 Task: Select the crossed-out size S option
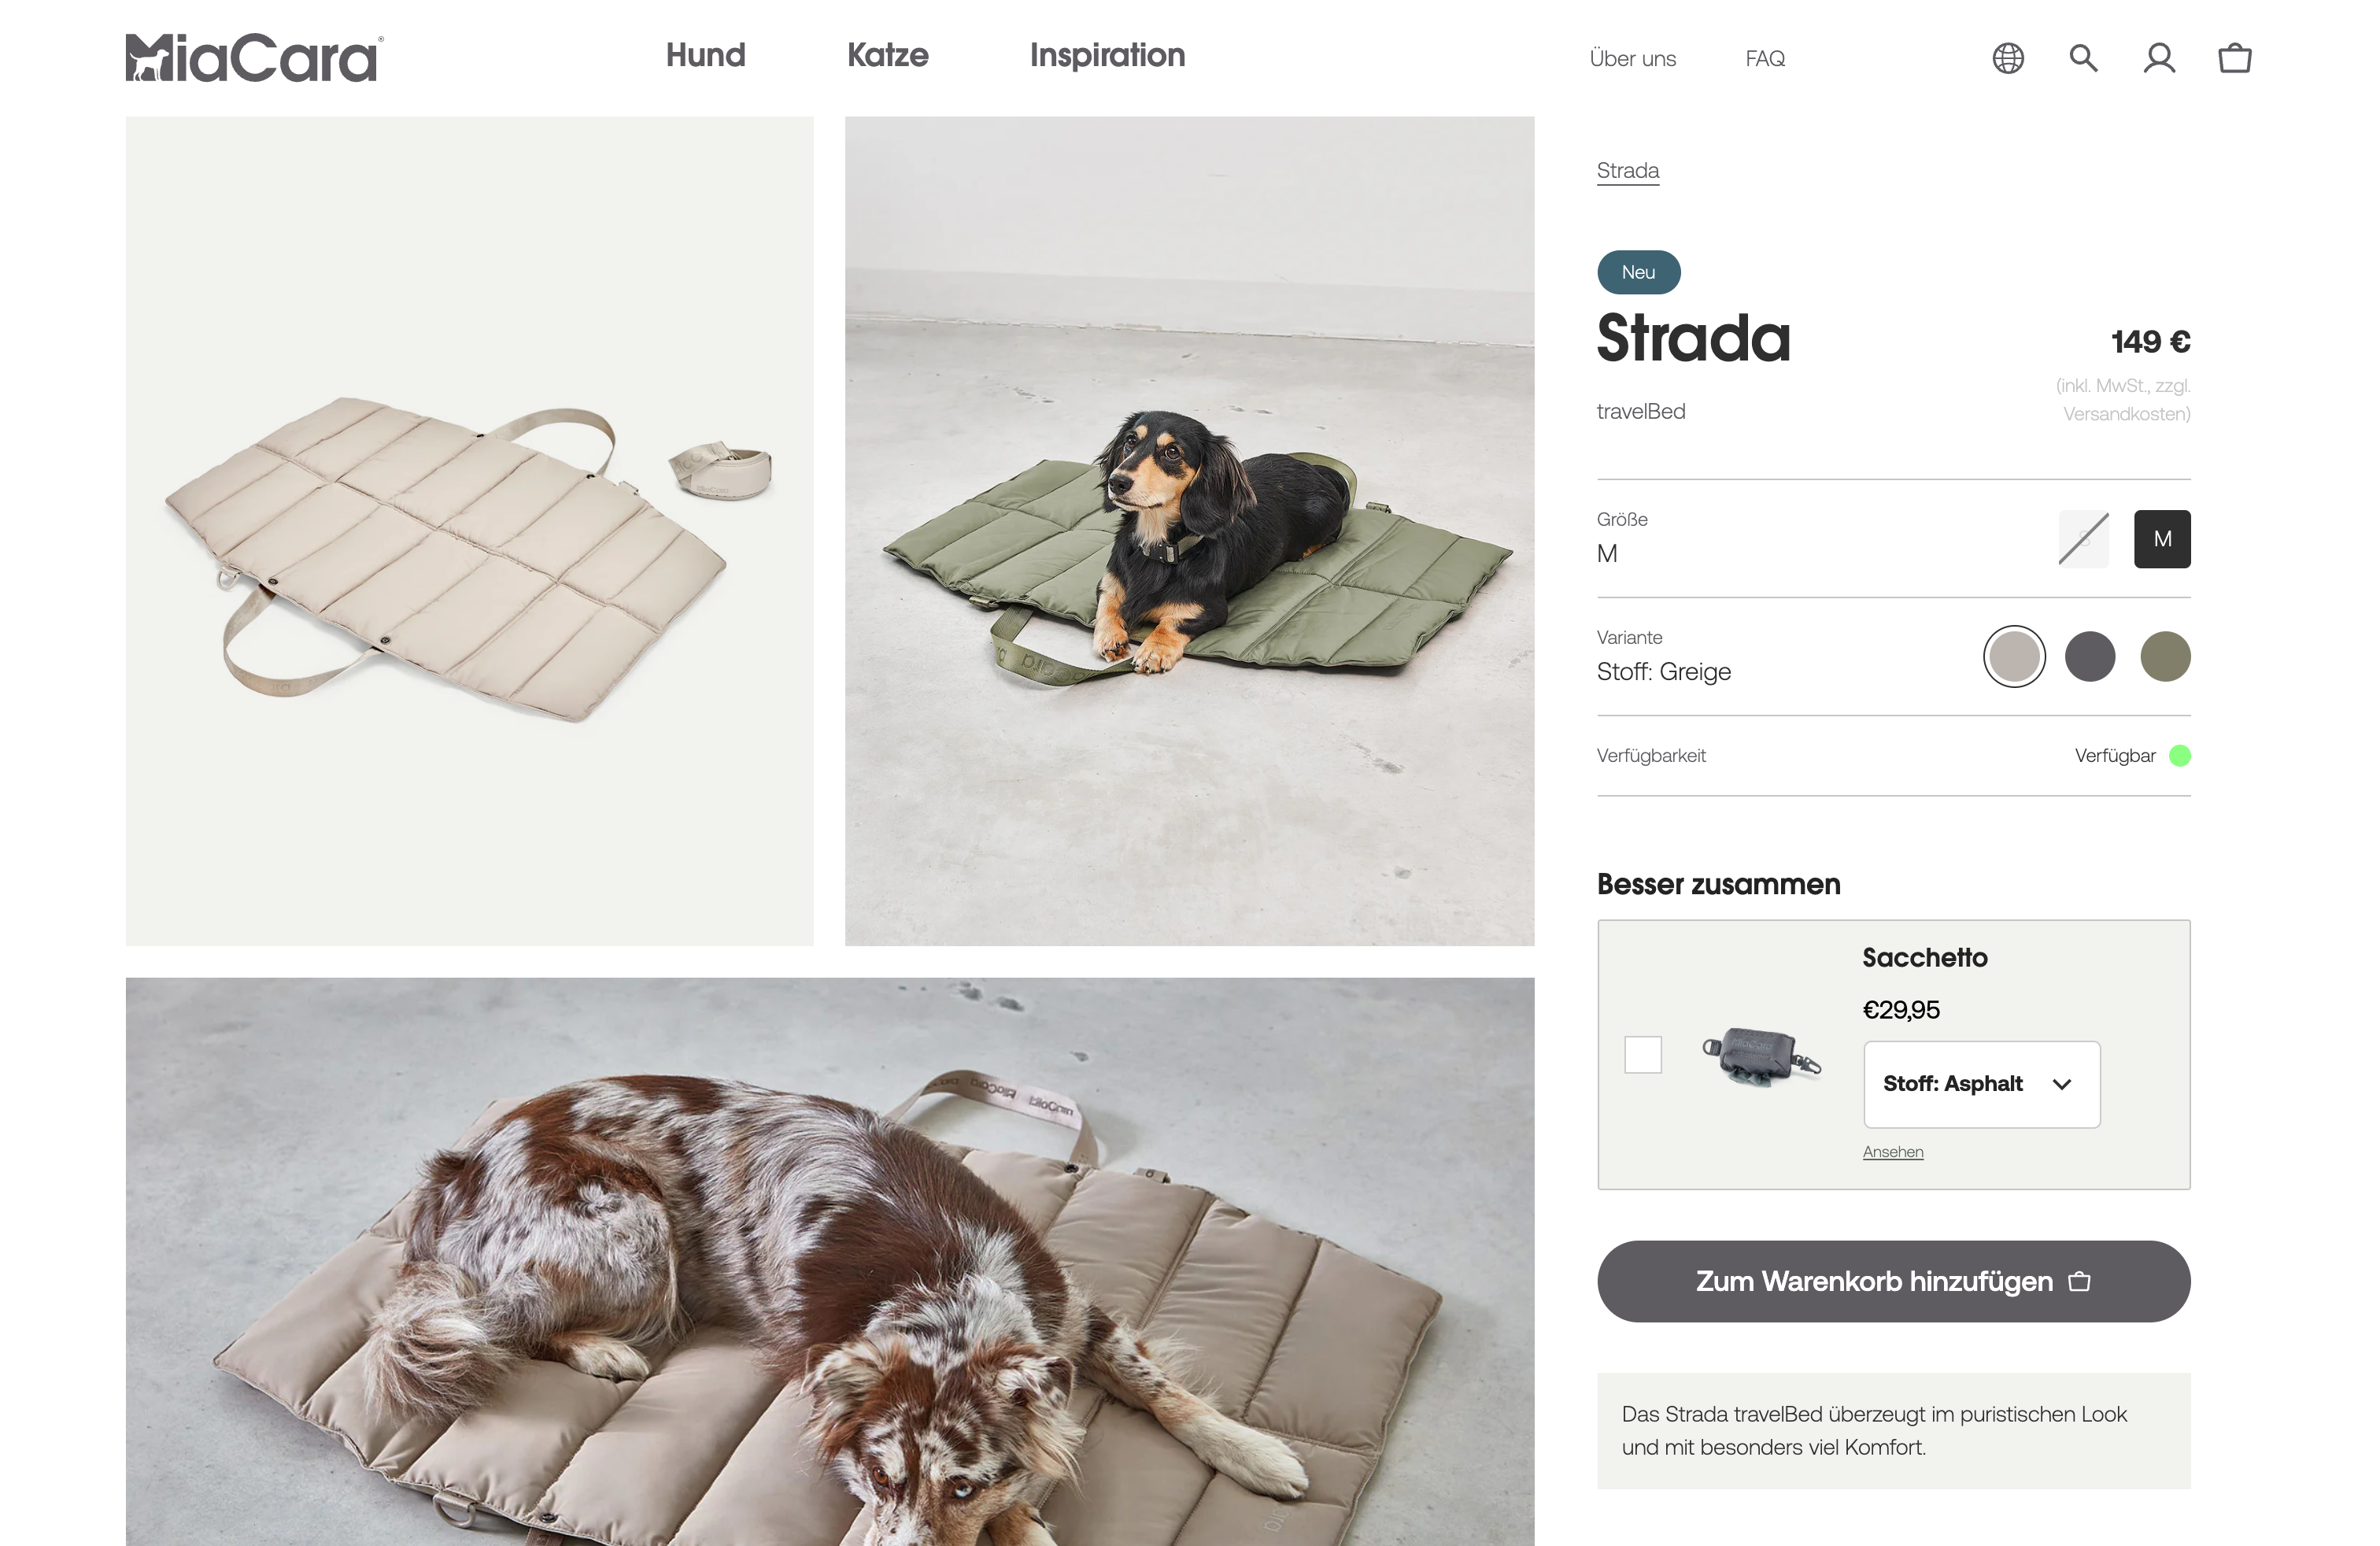coord(2084,539)
